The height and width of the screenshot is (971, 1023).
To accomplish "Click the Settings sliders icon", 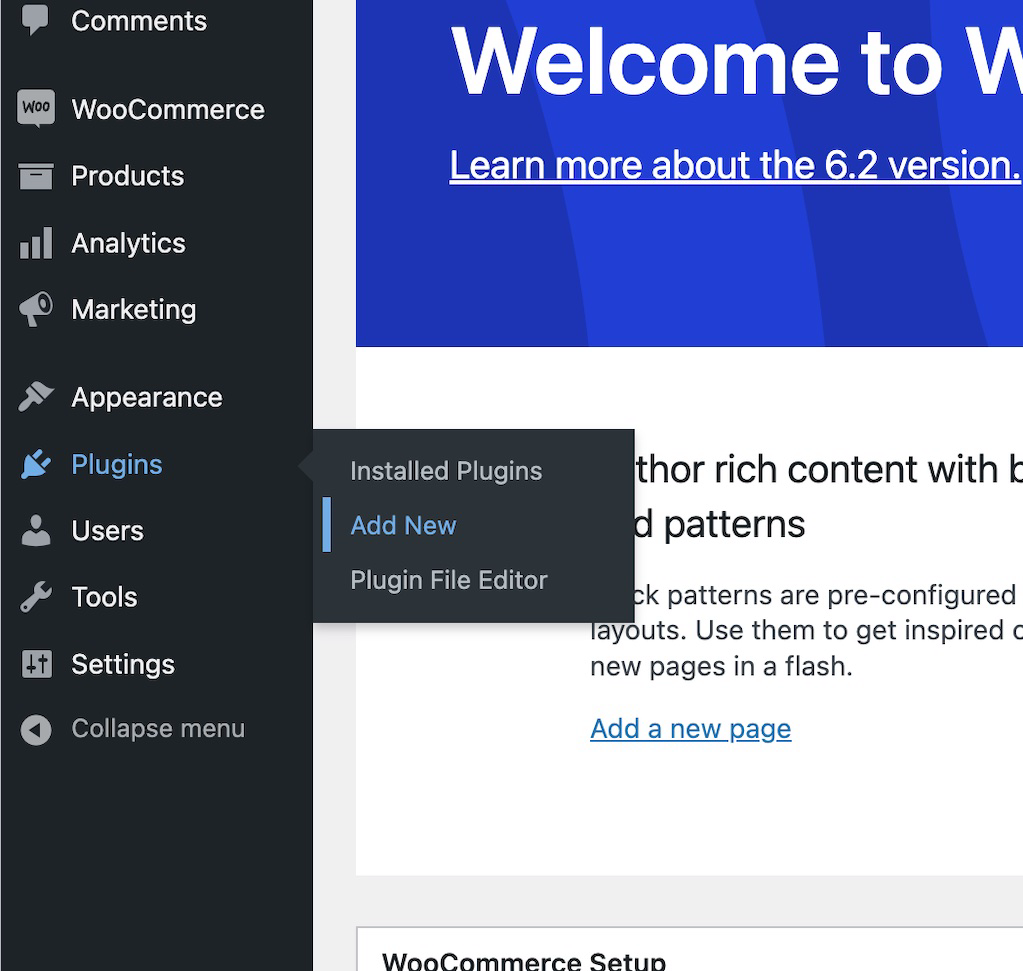I will coord(37,664).
